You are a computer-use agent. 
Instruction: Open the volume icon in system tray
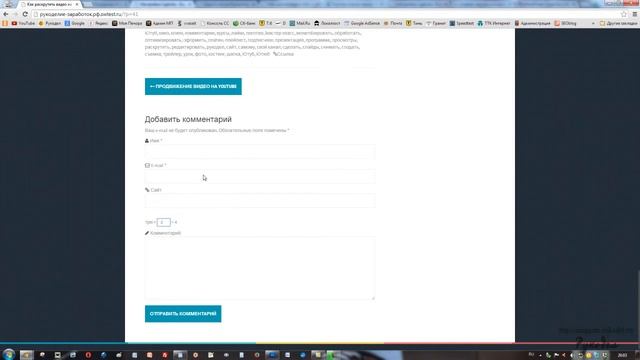click(x=571, y=355)
